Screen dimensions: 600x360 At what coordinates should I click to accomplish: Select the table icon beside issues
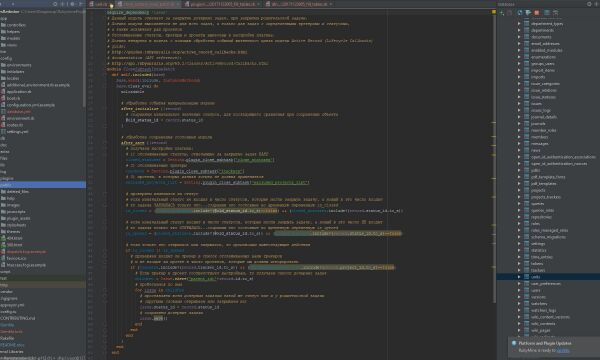click(x=527, y=103)
